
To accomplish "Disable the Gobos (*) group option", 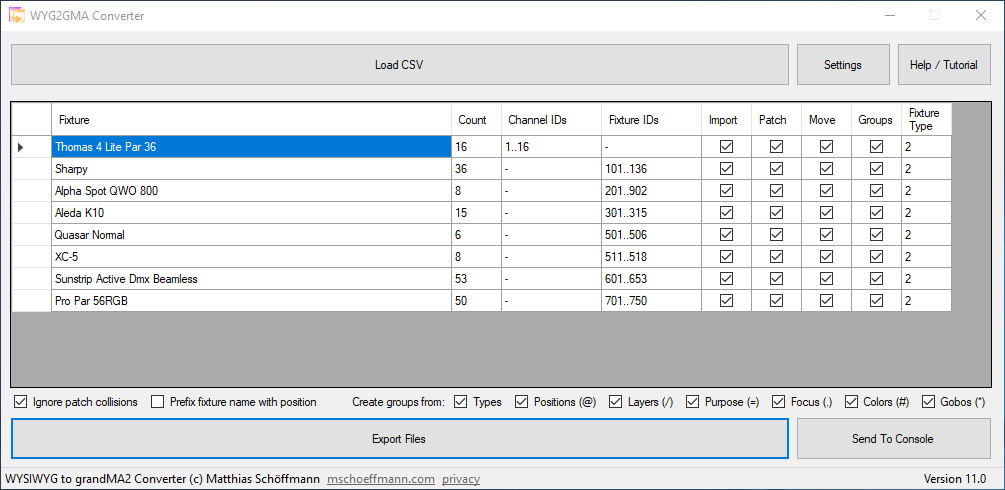I will (x=929, y=402).
